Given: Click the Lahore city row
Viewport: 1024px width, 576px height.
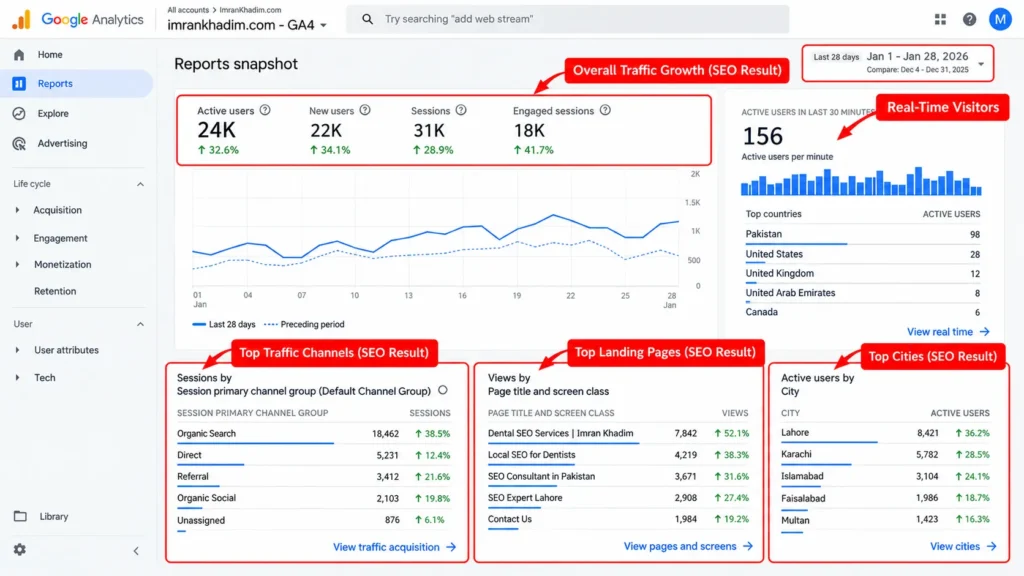Looking at the screenshot, I should (885, 433).
